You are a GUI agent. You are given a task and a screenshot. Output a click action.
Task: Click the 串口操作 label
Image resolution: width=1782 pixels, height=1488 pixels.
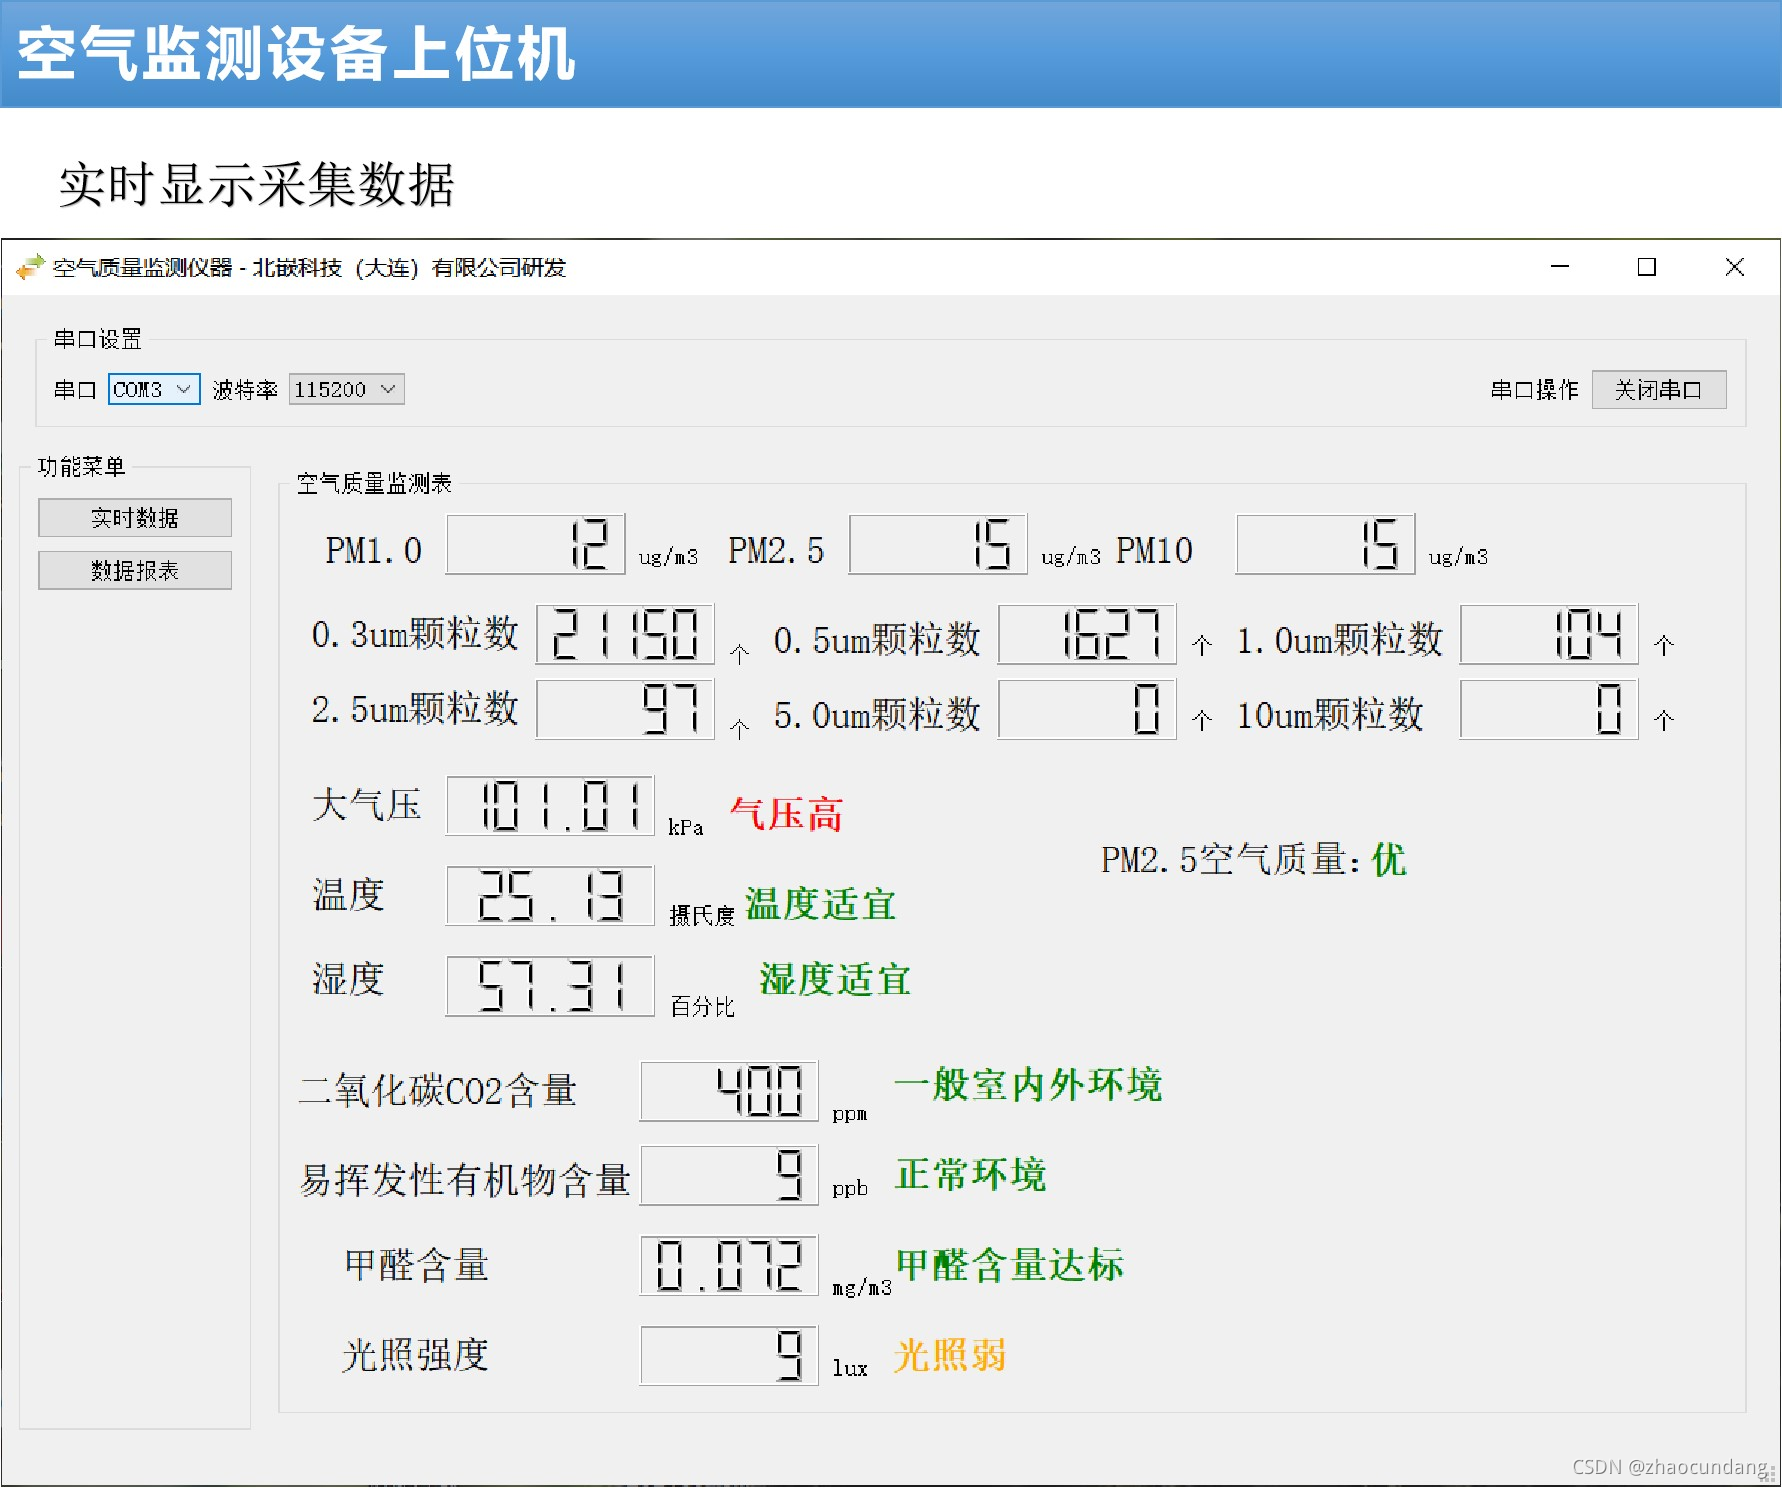[1534, 390]
